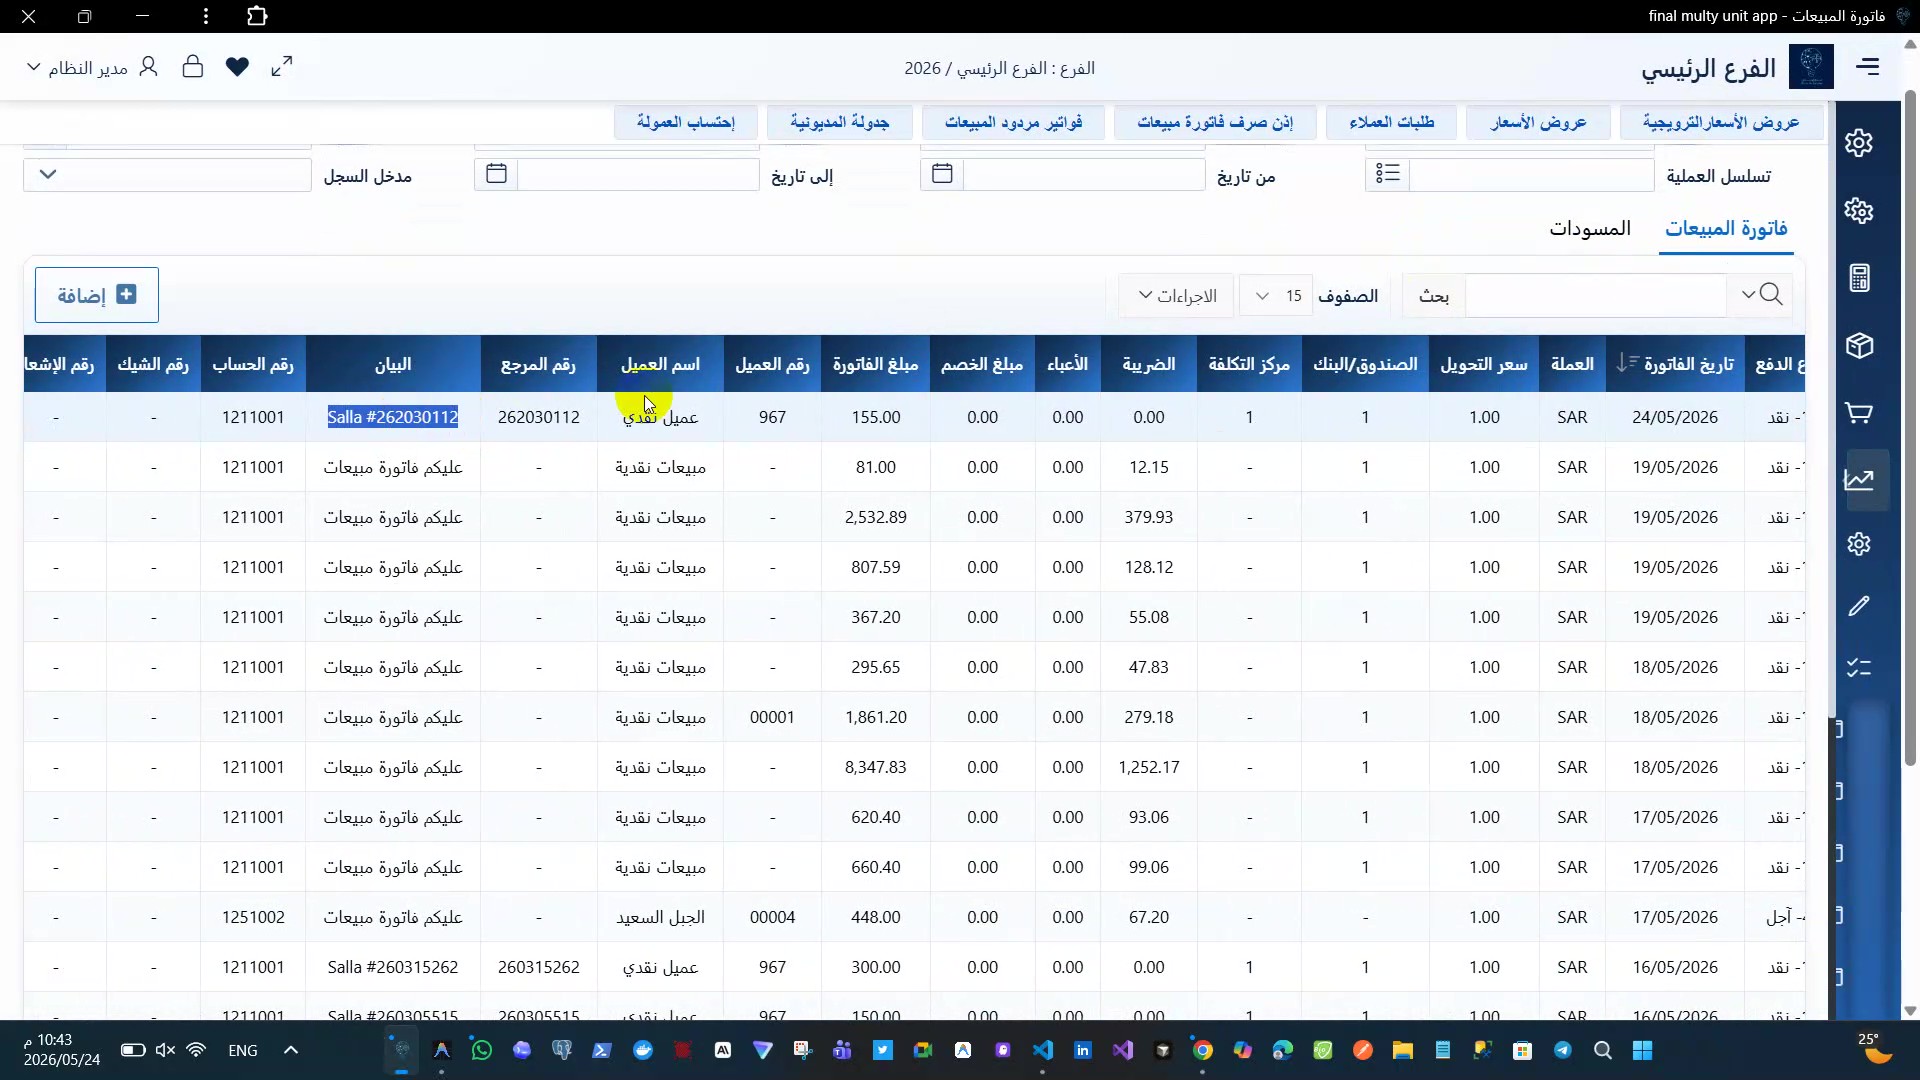
Task: Click the من تاريخ date input field
Action: tap(1084, 175)
